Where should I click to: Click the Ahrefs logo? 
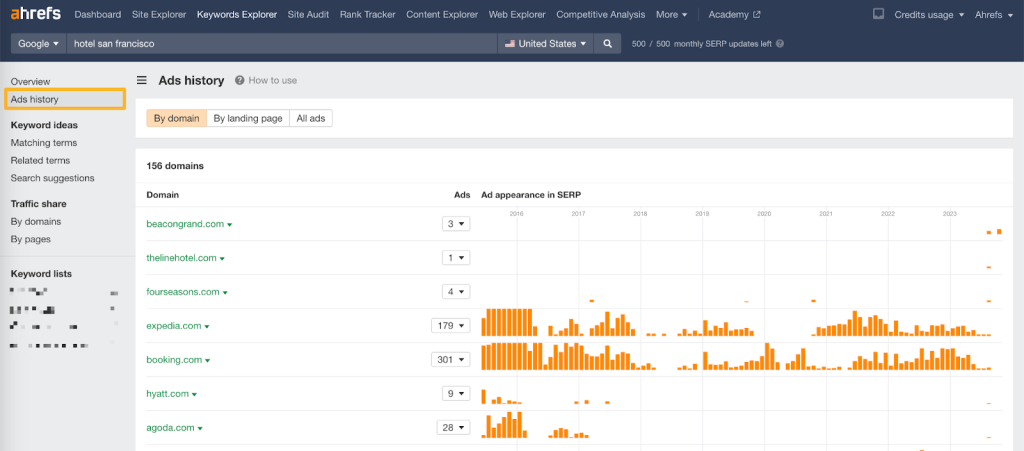tap(36, 15)
